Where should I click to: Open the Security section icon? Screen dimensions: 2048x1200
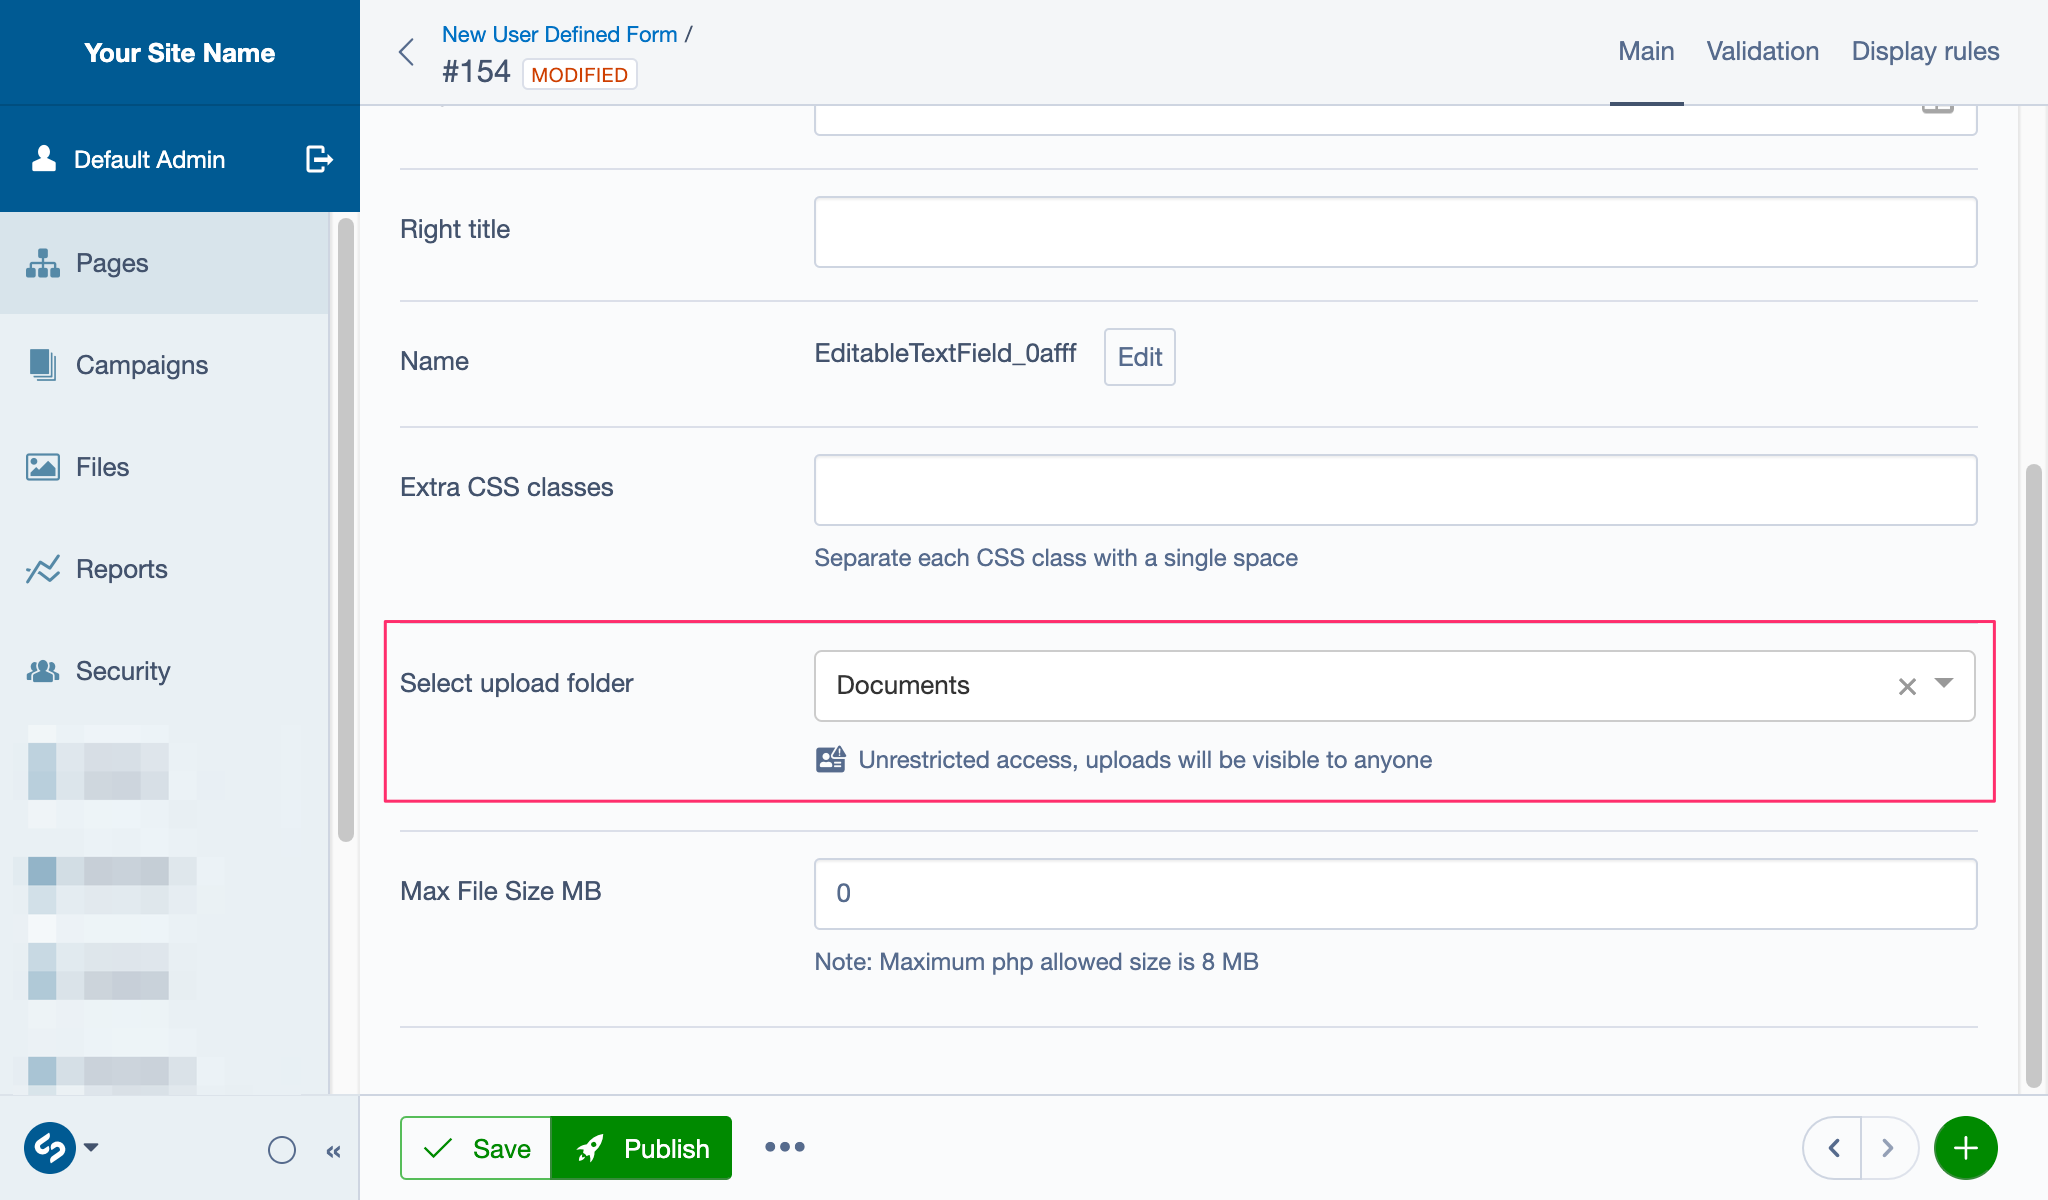(x=42, y=671)
